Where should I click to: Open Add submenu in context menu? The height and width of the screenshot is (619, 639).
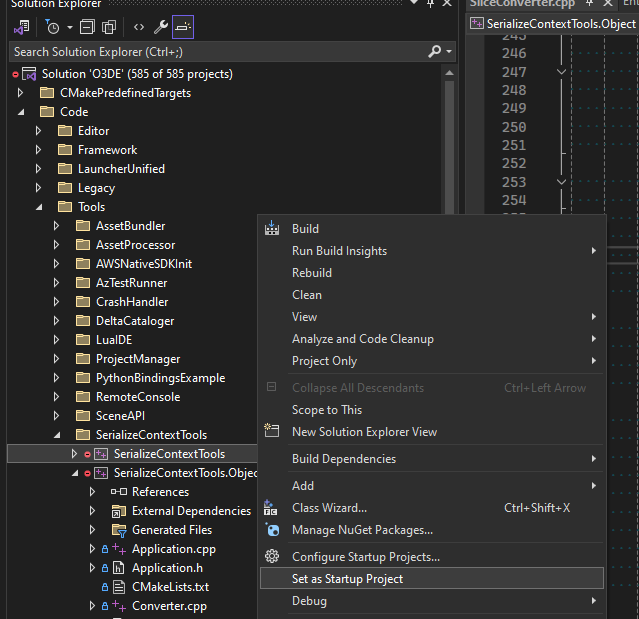click(x=432, y=485)
